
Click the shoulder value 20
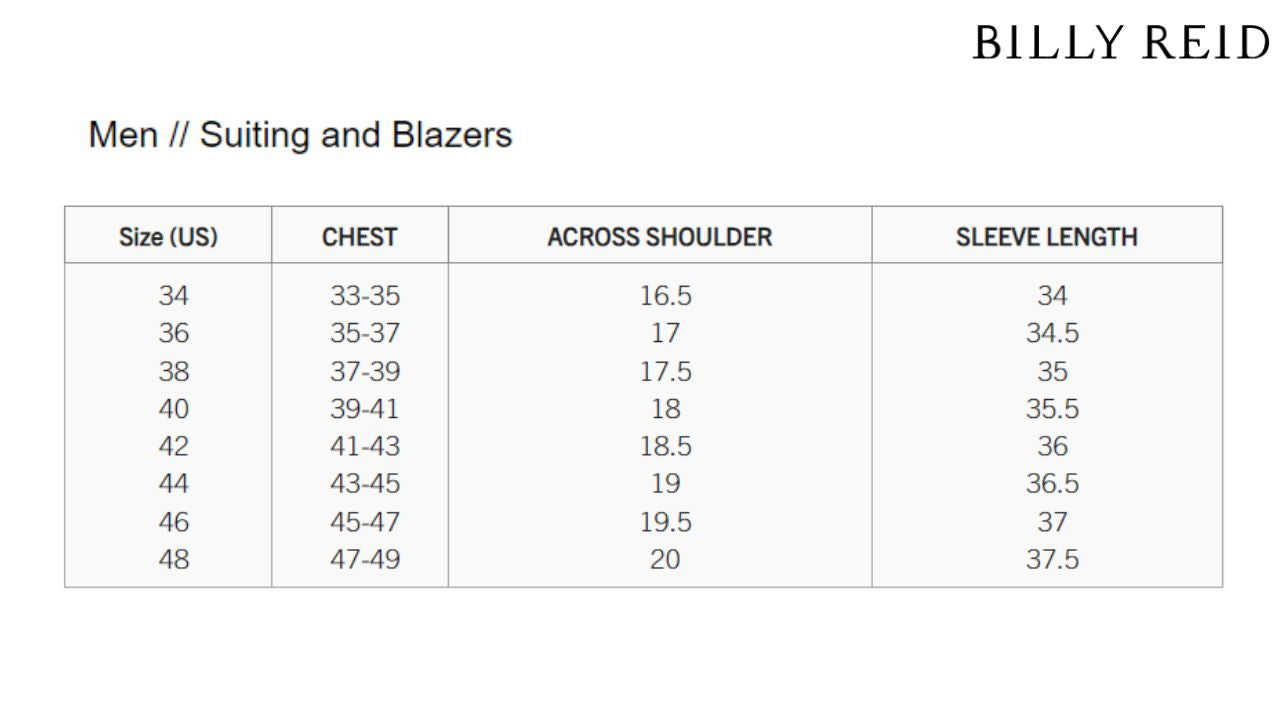pos(665,559)
